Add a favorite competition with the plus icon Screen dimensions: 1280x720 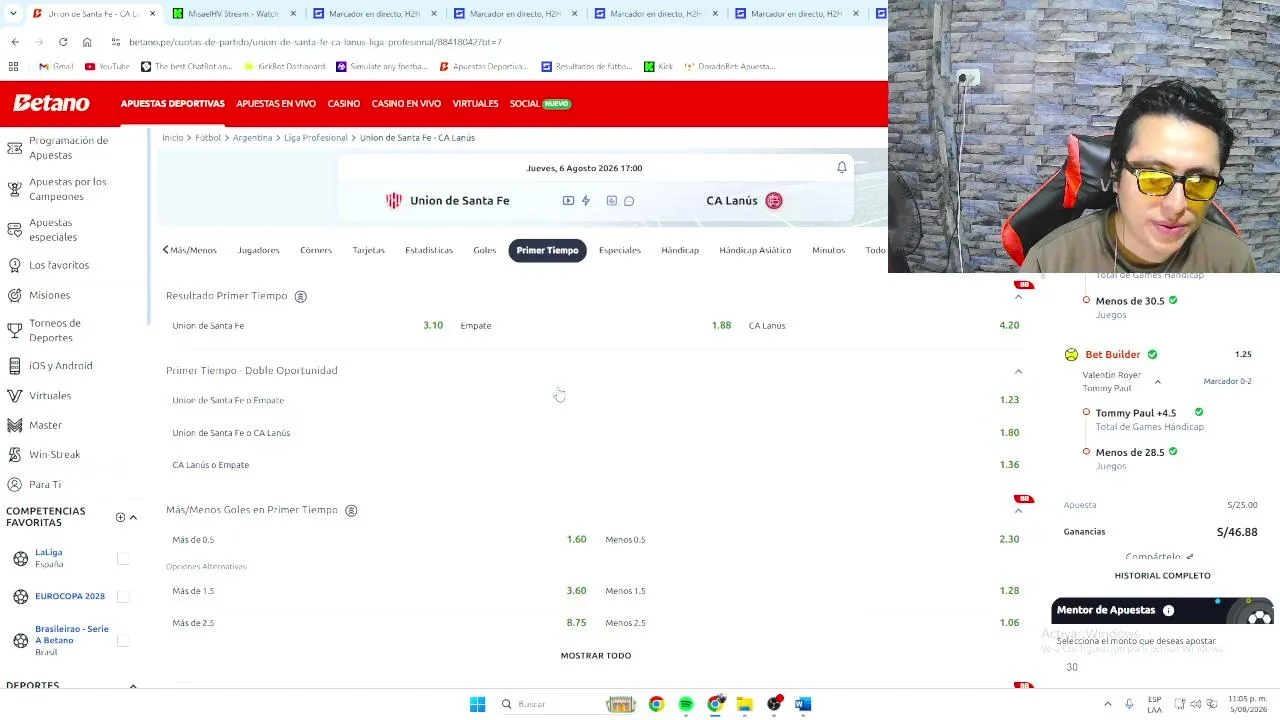coord(120,517)
